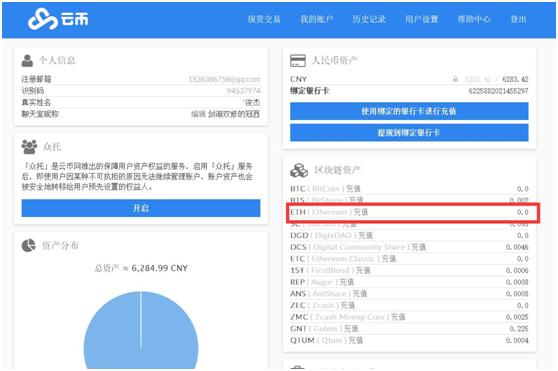Image resolution: width=558 pixels, height=371 pixels.
Task: Click the ZMC balance 0.0025
Action: [x=517, y=317]
